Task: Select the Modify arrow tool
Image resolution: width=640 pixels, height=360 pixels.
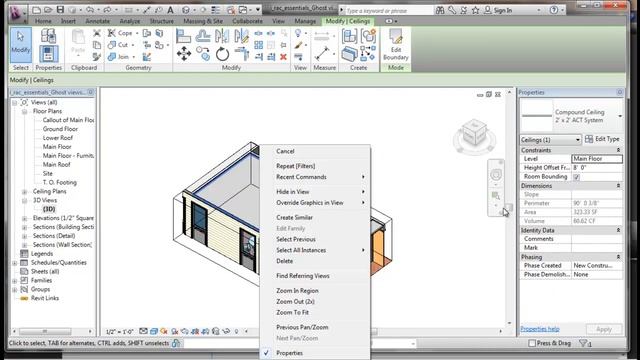Action: click(20, 45)
